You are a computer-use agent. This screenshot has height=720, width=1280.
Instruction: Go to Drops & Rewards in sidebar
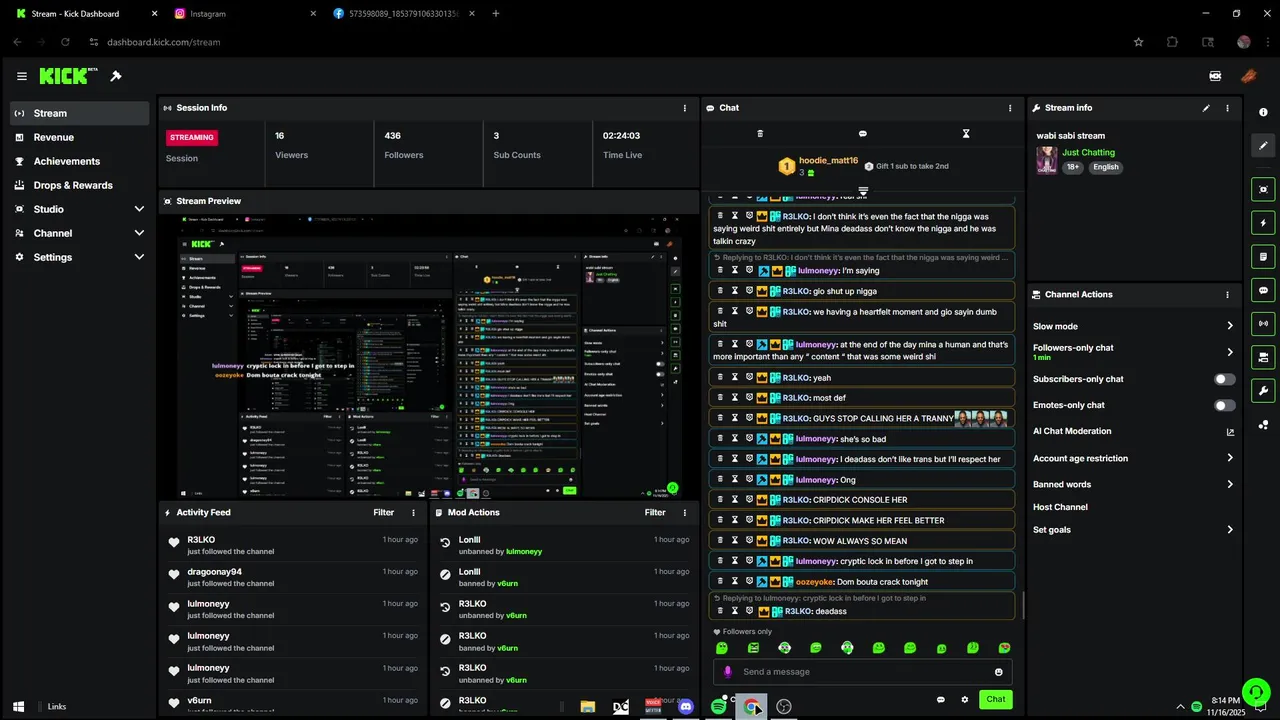(x=80, y=185)
